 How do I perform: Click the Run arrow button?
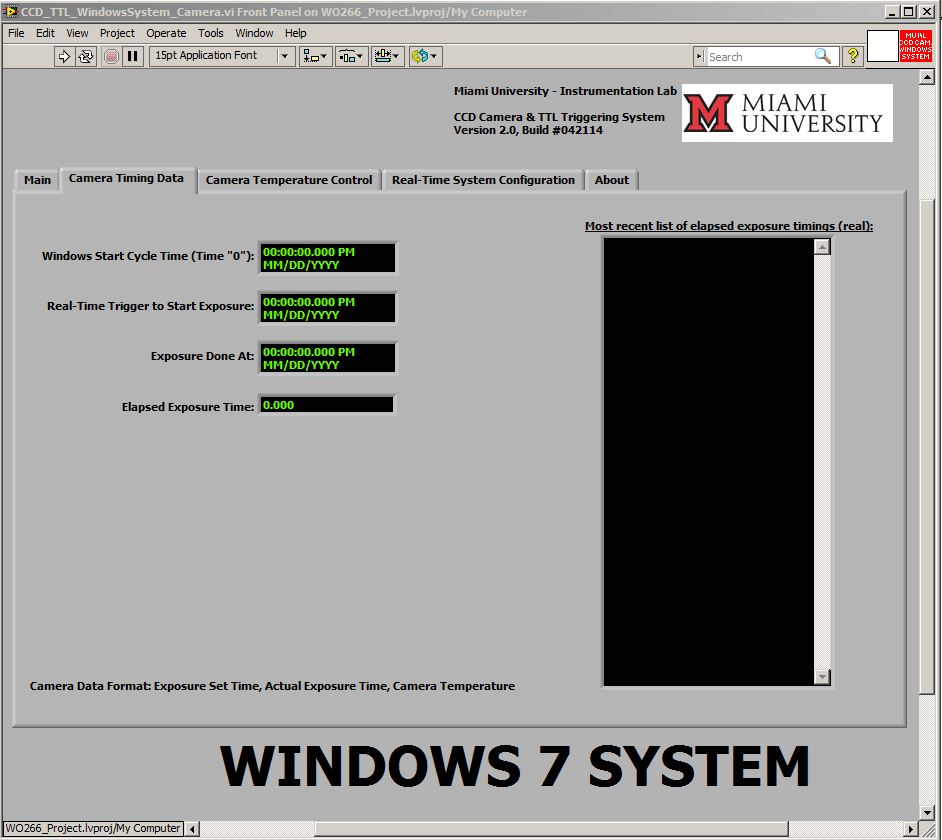pyautogui.click(x=63, y=56)
